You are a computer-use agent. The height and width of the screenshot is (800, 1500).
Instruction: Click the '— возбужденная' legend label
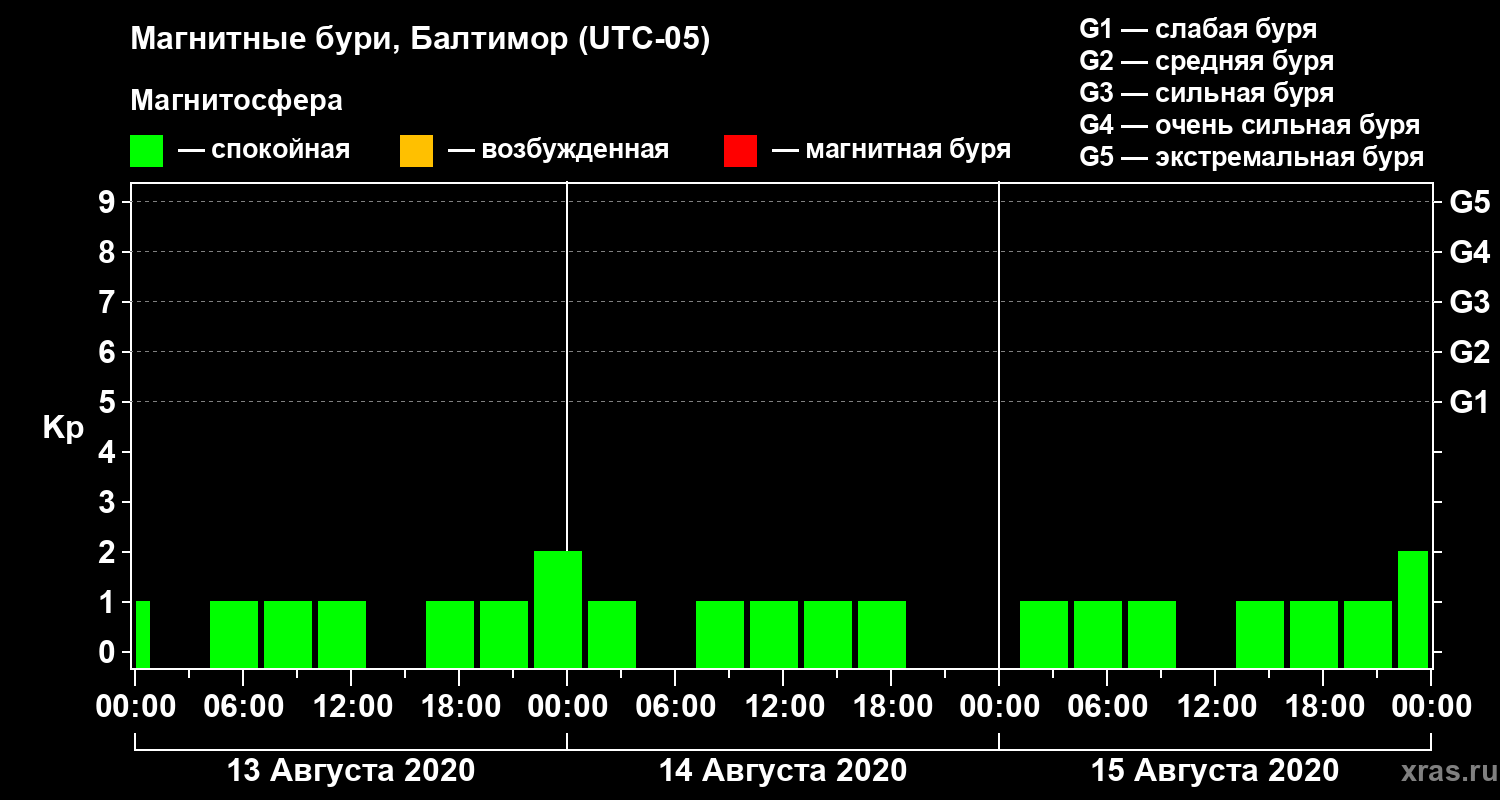(x=558, y=150)
